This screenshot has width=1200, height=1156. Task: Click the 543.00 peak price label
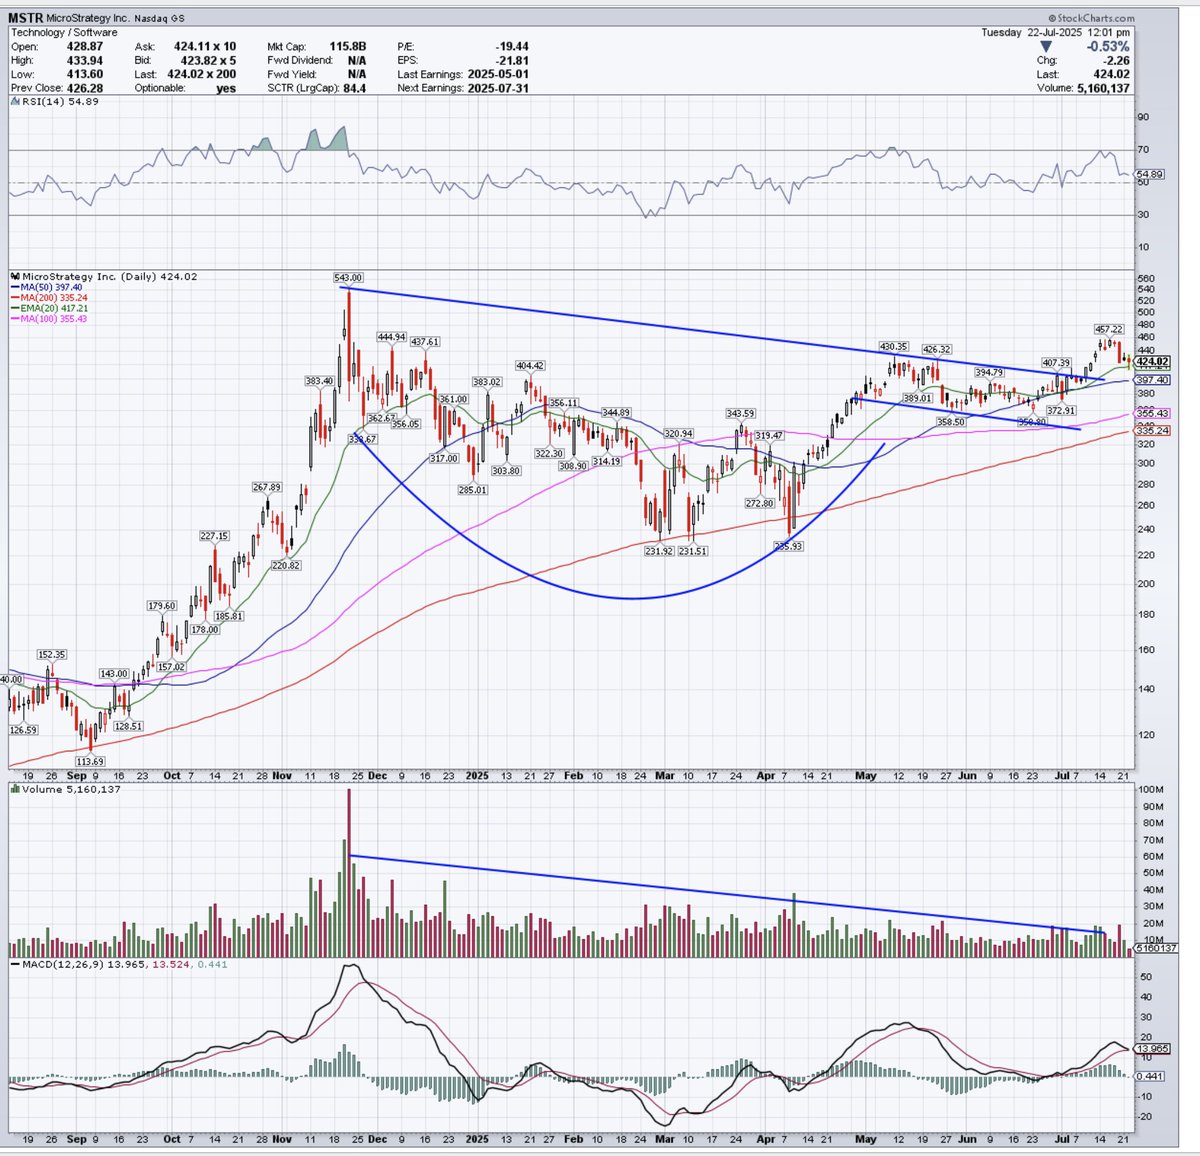click(x=348, y=277)
